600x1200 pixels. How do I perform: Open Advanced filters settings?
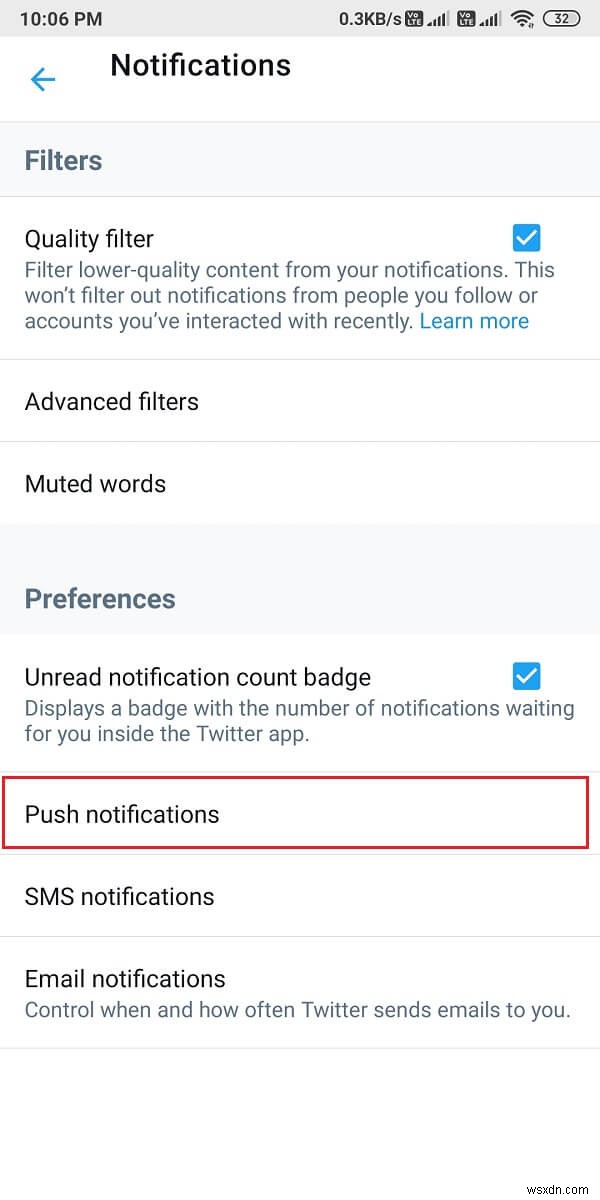pyautogui.click(x=111, y=401)
